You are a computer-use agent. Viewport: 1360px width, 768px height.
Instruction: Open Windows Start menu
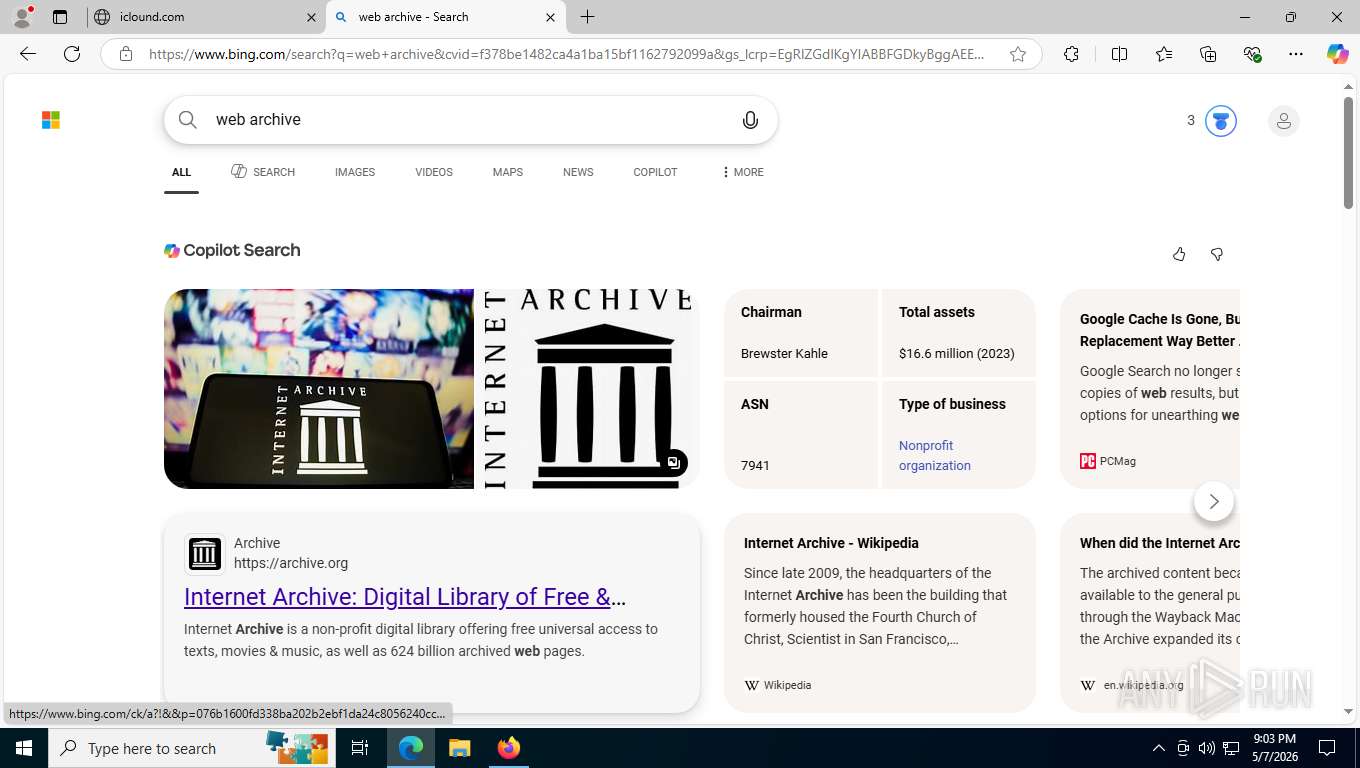(x=23, y=748)
